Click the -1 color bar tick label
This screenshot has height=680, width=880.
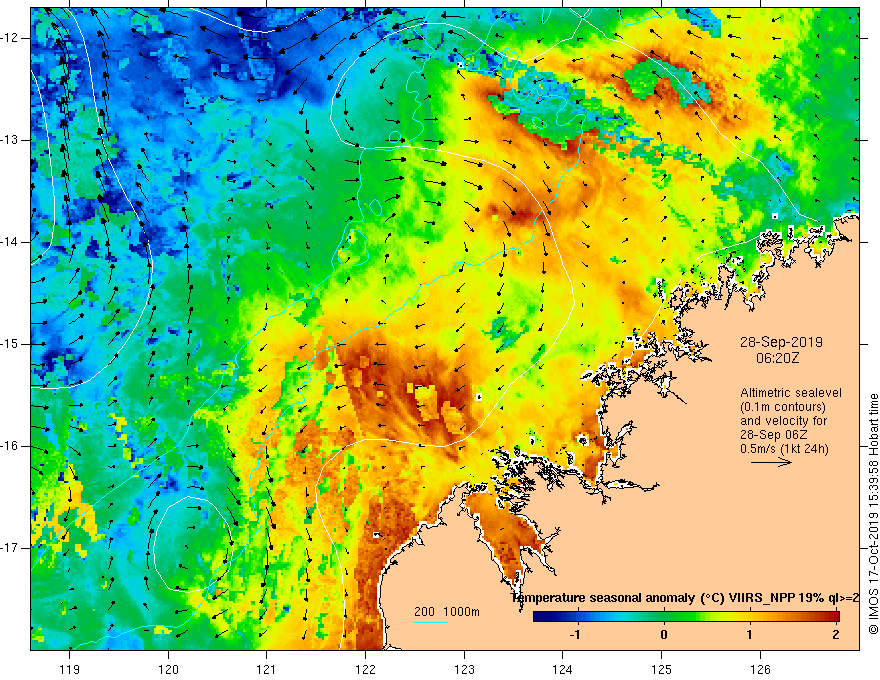(575, 635)
